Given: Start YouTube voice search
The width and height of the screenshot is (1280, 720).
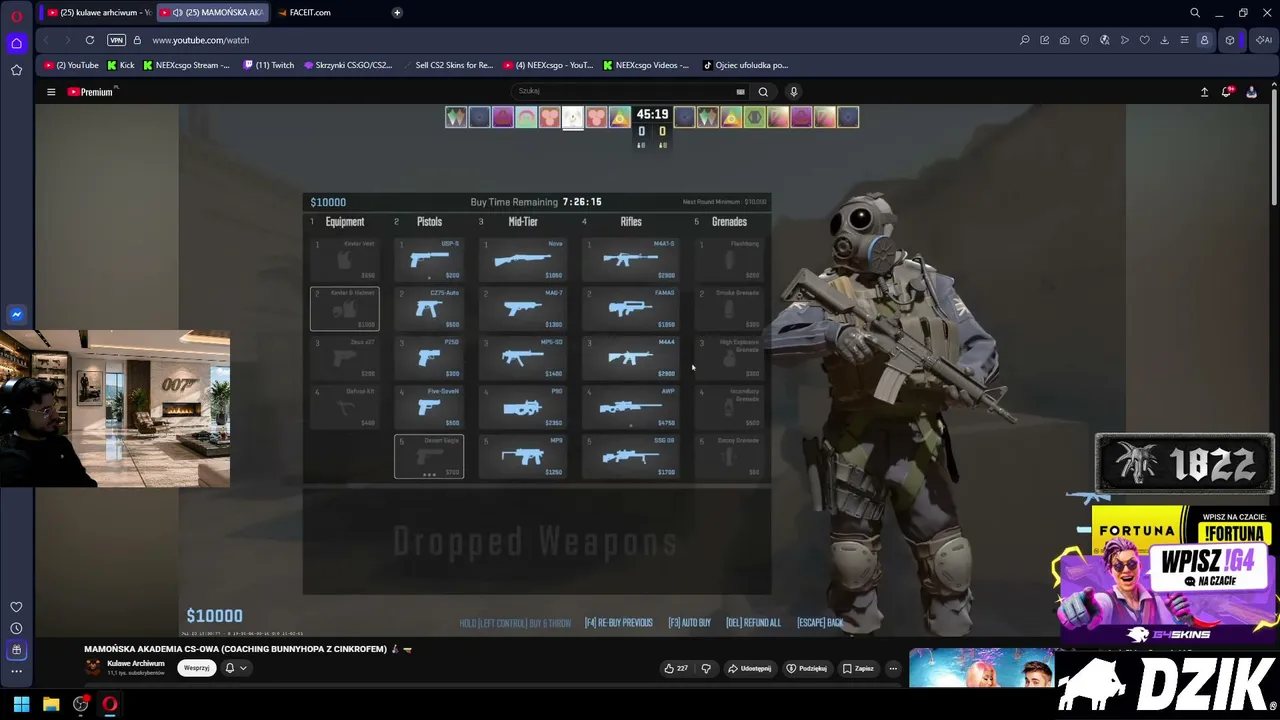Looking at the screenshot, I should [794, 92].
